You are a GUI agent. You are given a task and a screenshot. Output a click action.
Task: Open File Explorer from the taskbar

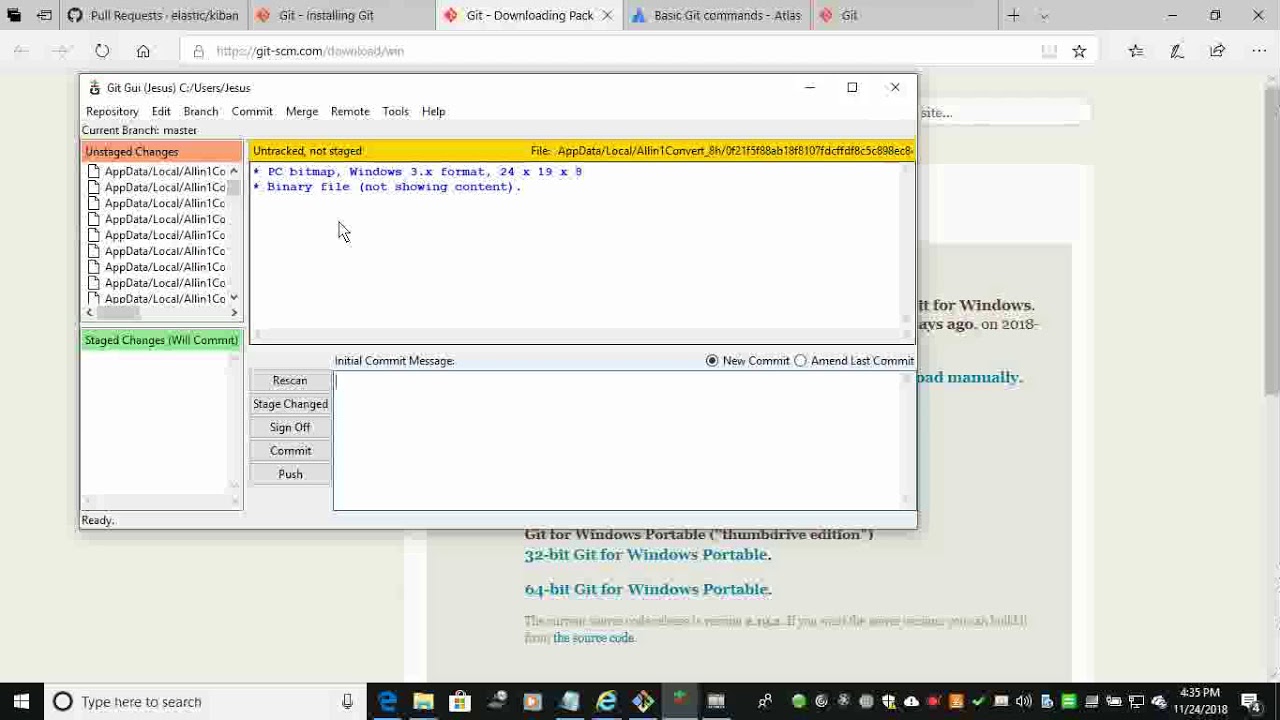(423, 702)
